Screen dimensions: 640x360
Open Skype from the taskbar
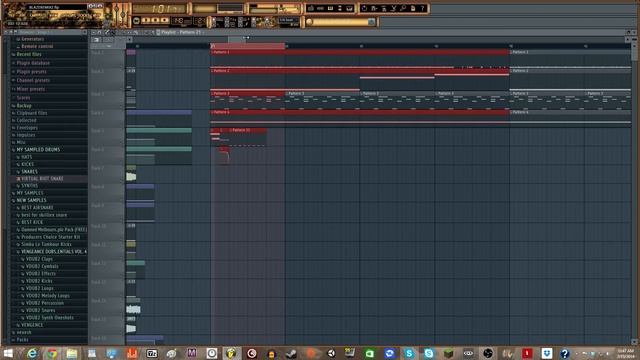pyautogui.click(x=409, y=353)
